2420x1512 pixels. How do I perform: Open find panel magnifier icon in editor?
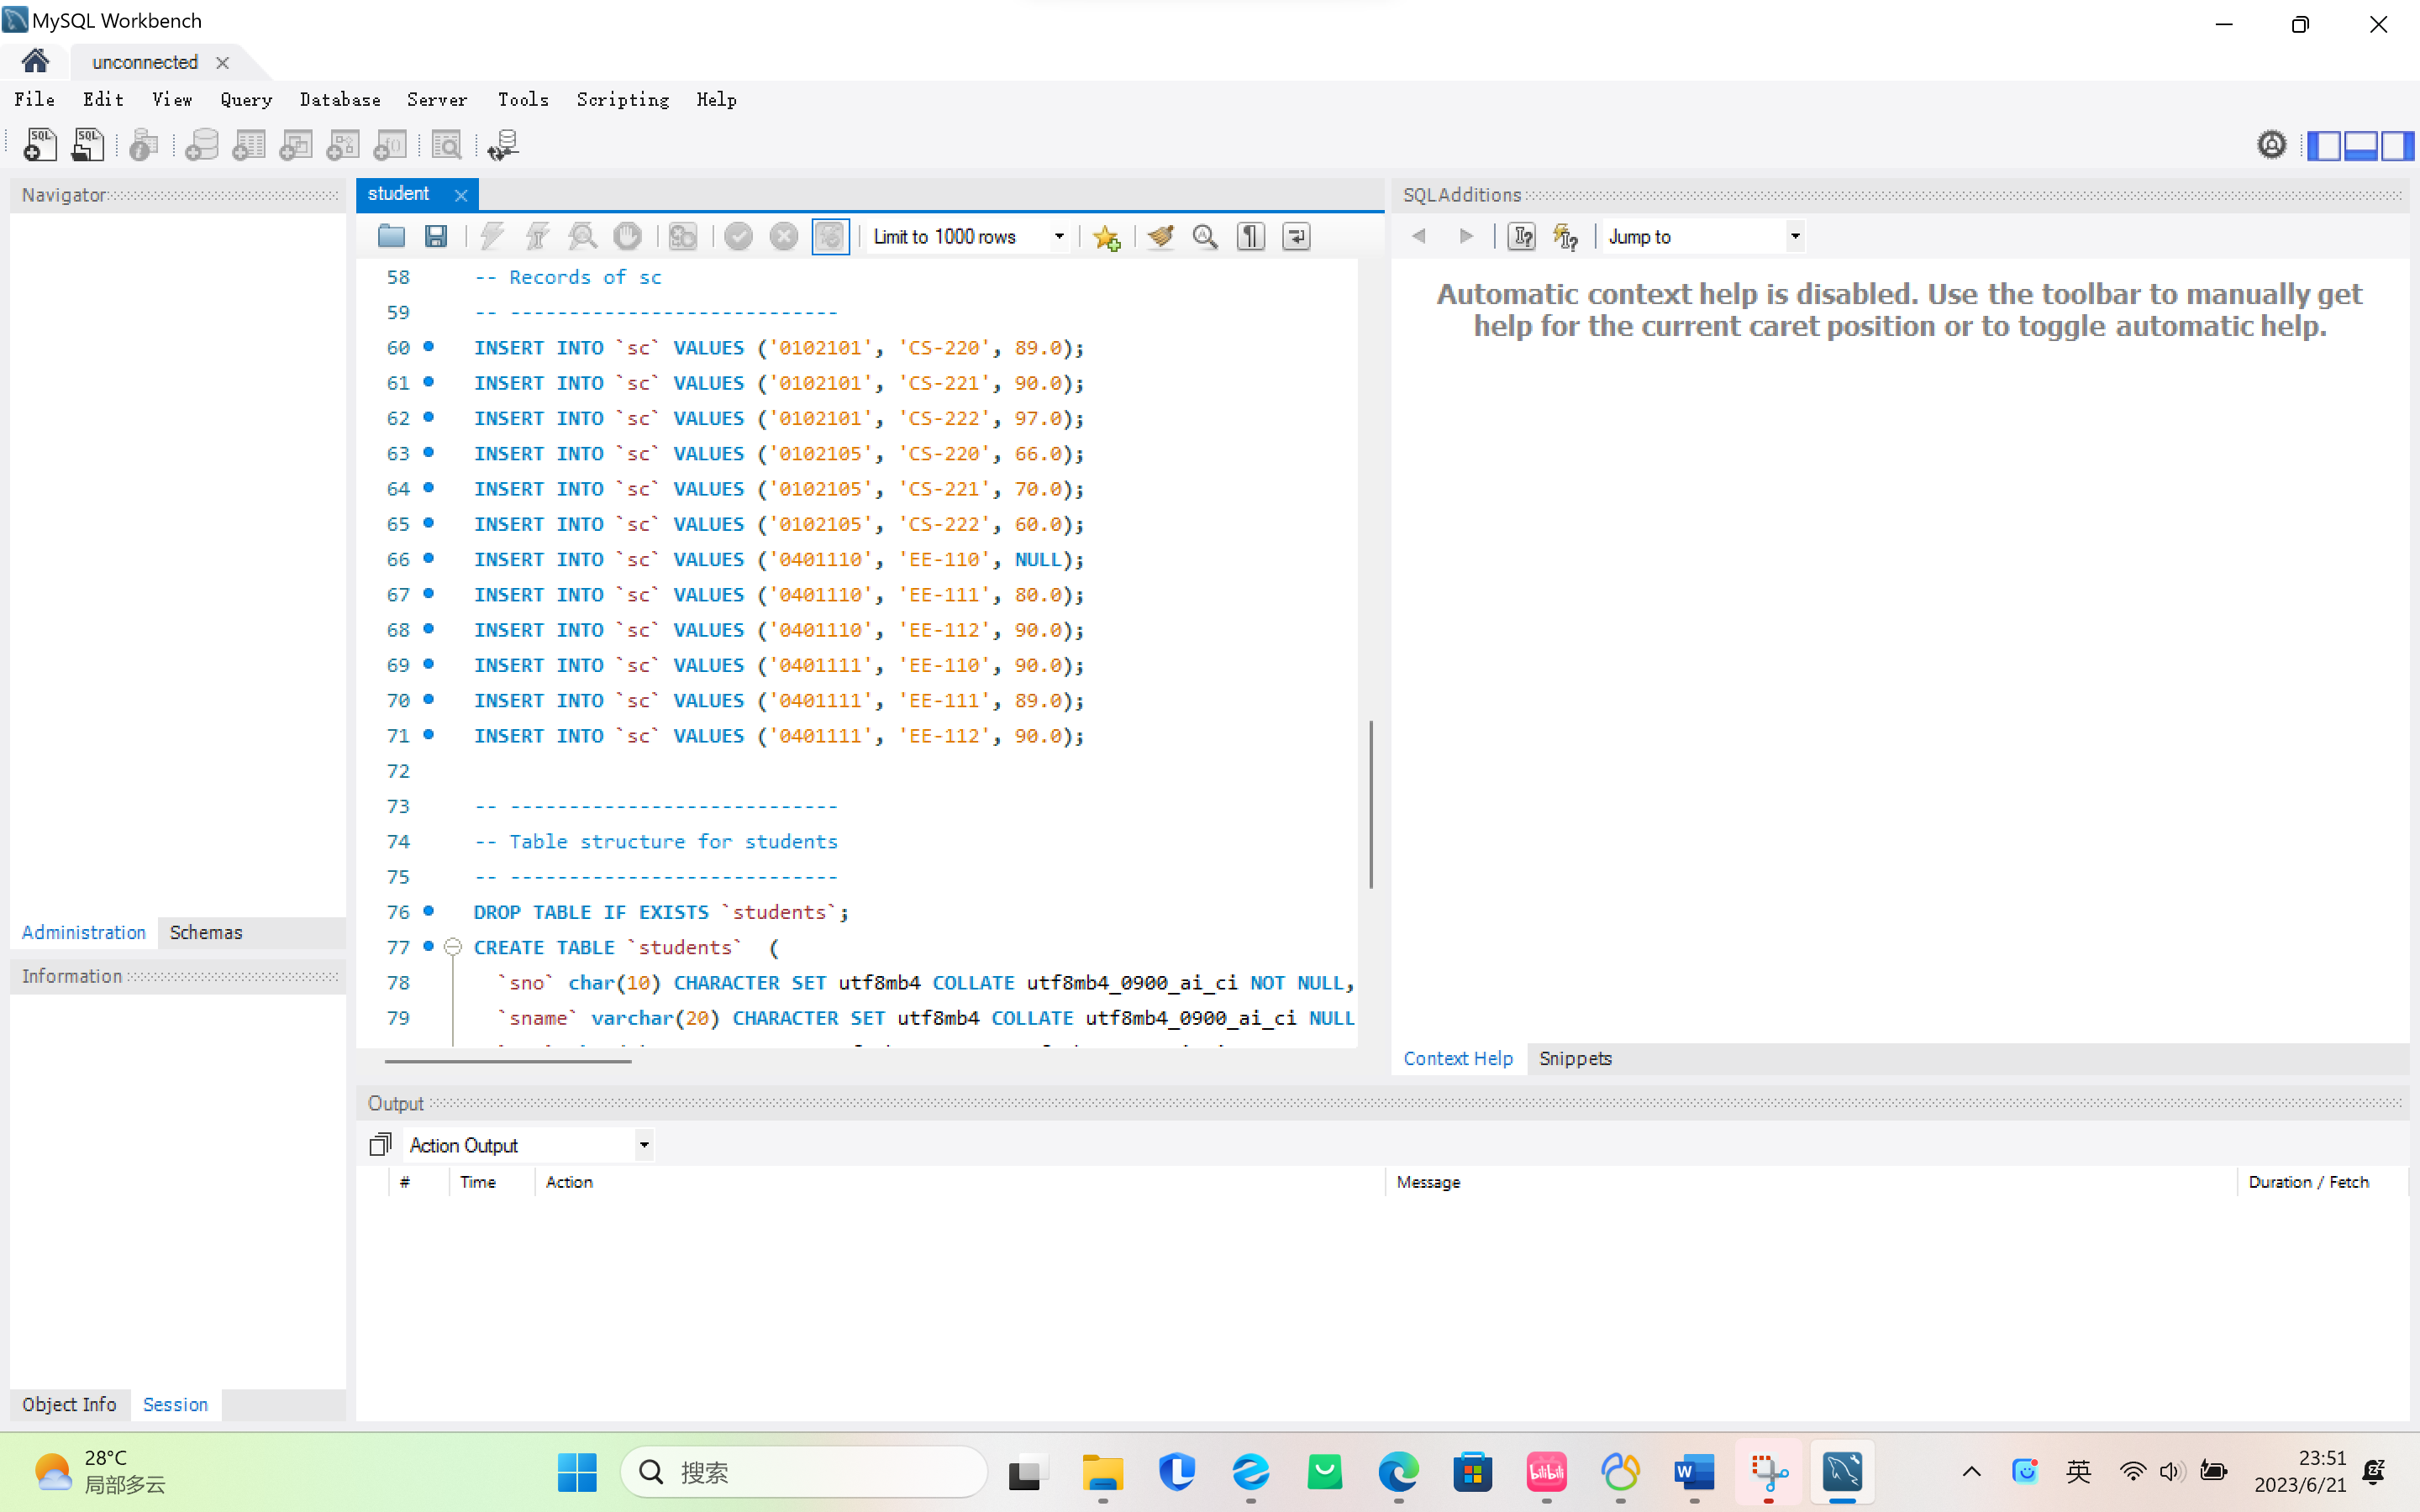pyautogui.click(x=1205, y=236)
